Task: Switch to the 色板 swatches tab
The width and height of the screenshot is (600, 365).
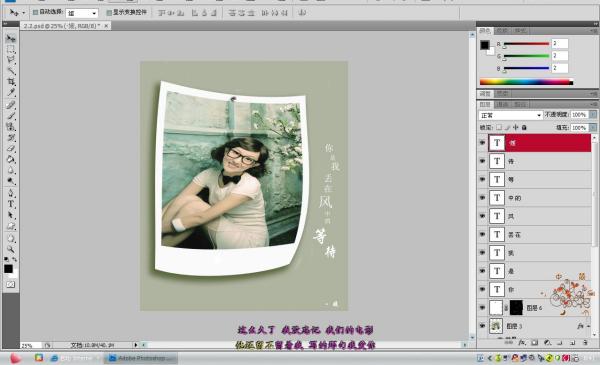Action: (502, 31)
